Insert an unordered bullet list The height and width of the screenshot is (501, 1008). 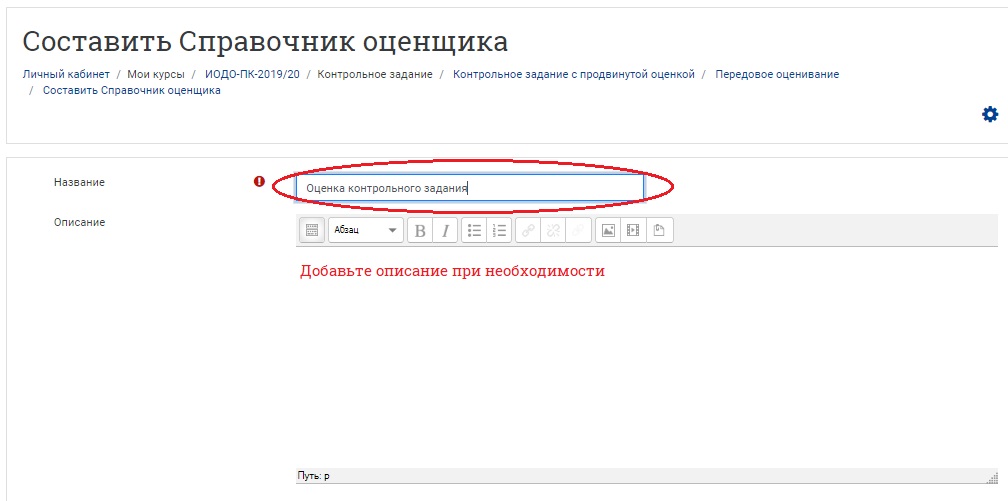point(474,230)
